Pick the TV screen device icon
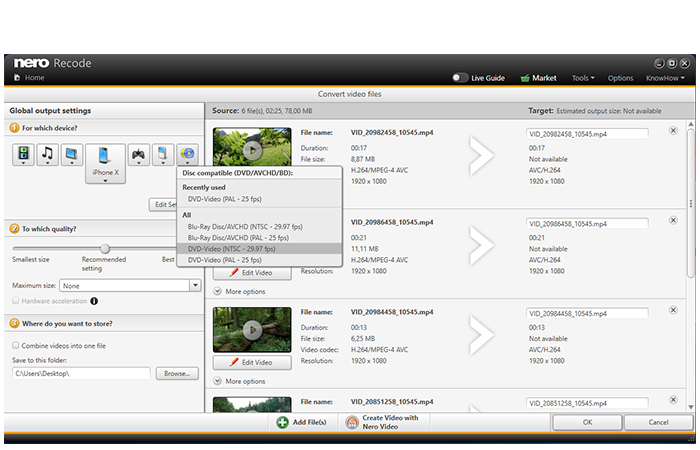This screenshot has width=700, height=450. pos(71,155)
